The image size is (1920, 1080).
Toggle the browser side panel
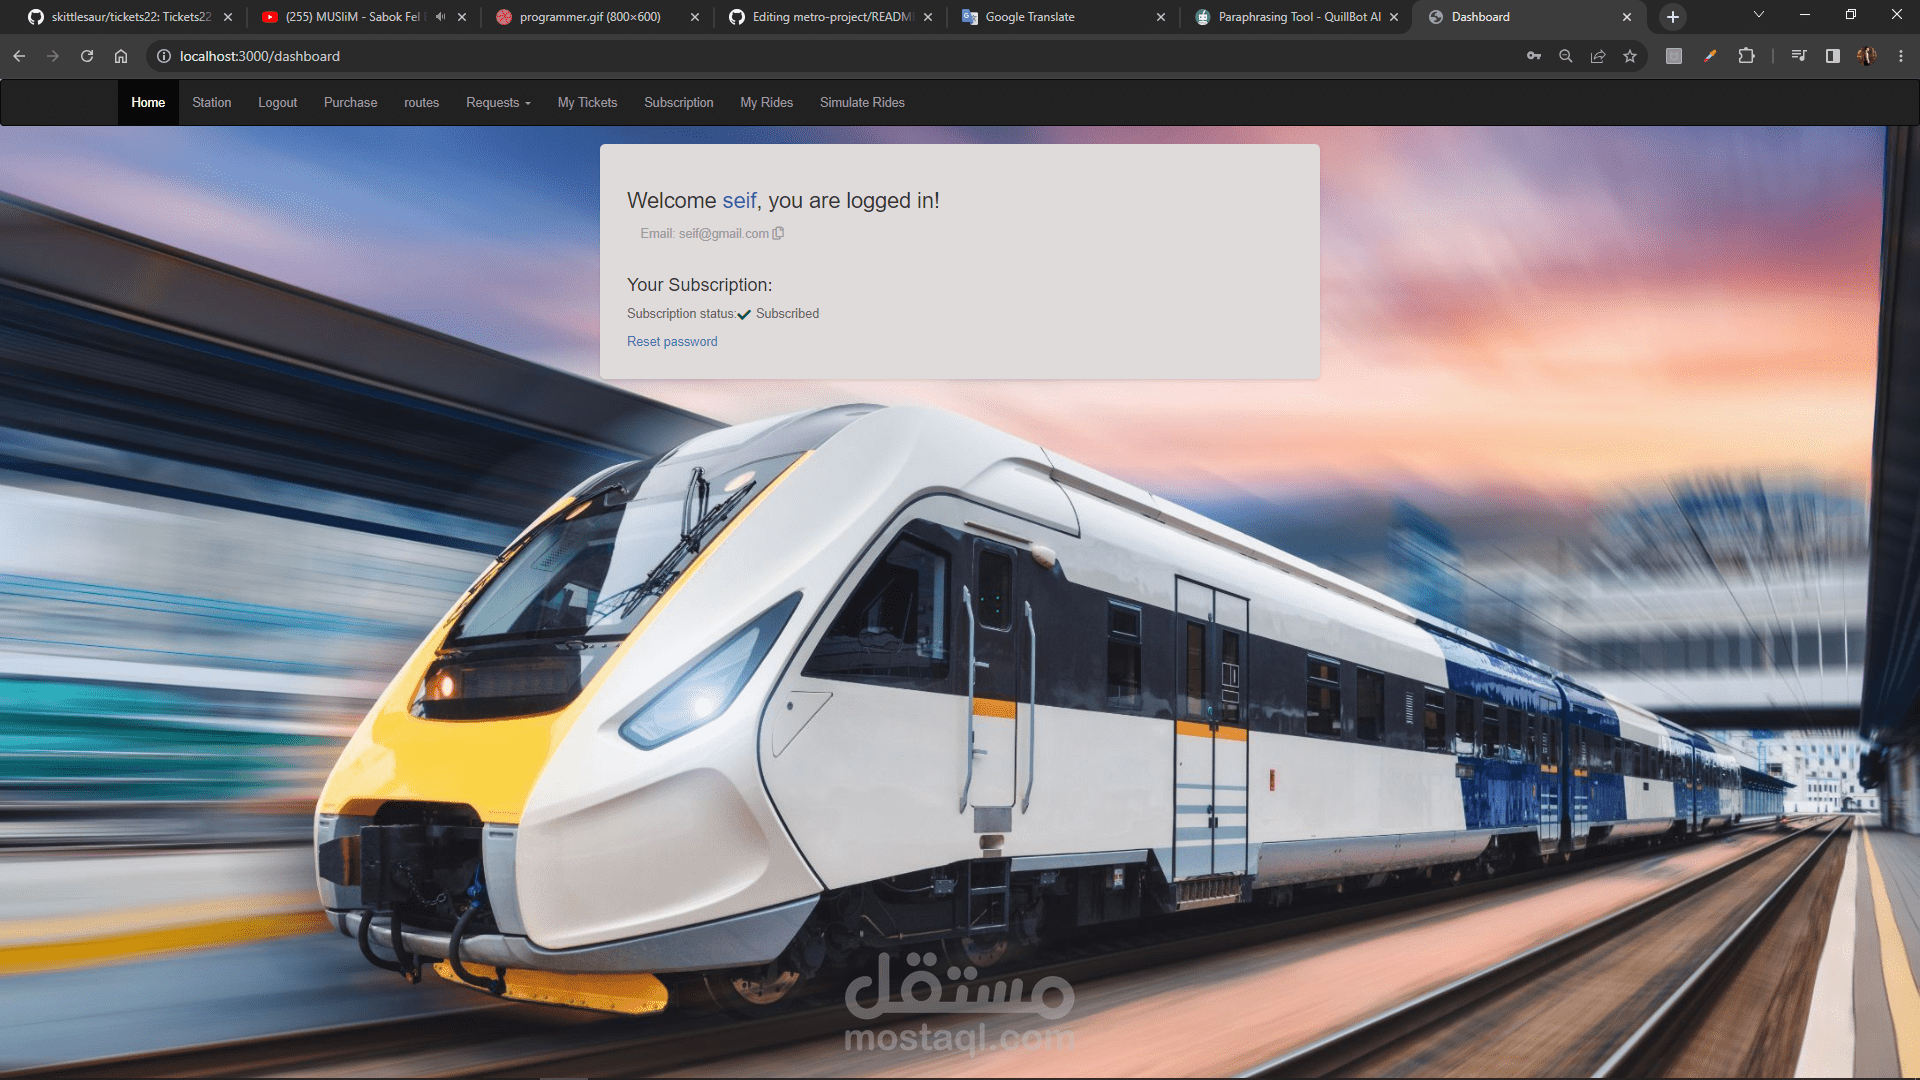coord(1832,56)
